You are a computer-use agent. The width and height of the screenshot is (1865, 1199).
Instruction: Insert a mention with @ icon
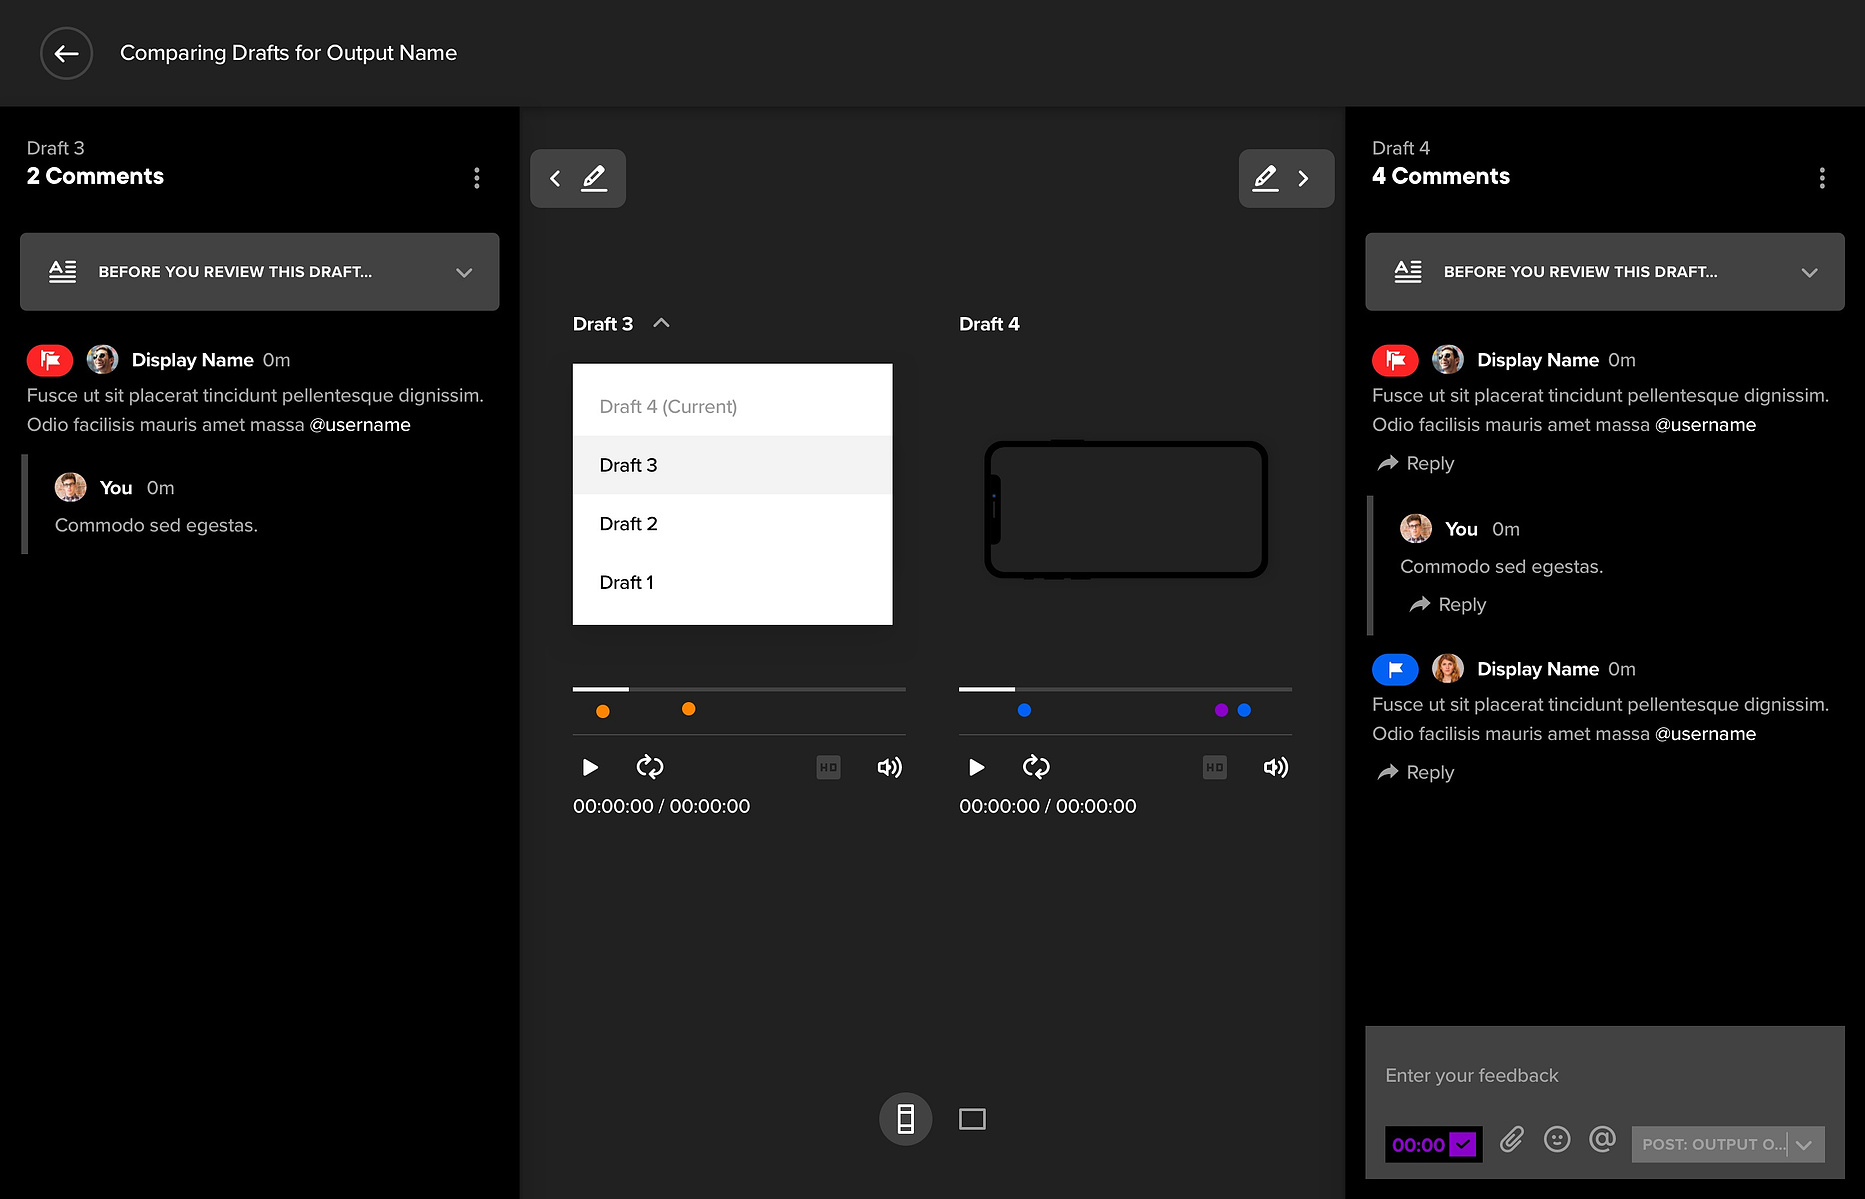pyautogui.click(x=1602, y=1139)
